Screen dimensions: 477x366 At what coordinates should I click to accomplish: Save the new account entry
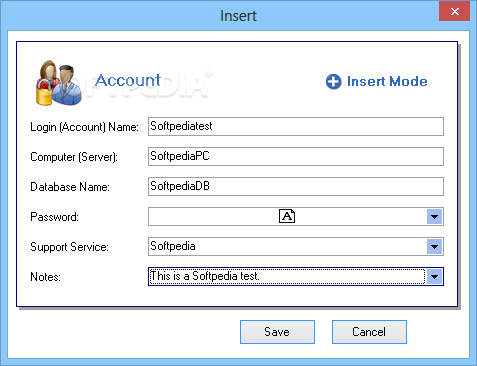[x=277, y=332]
